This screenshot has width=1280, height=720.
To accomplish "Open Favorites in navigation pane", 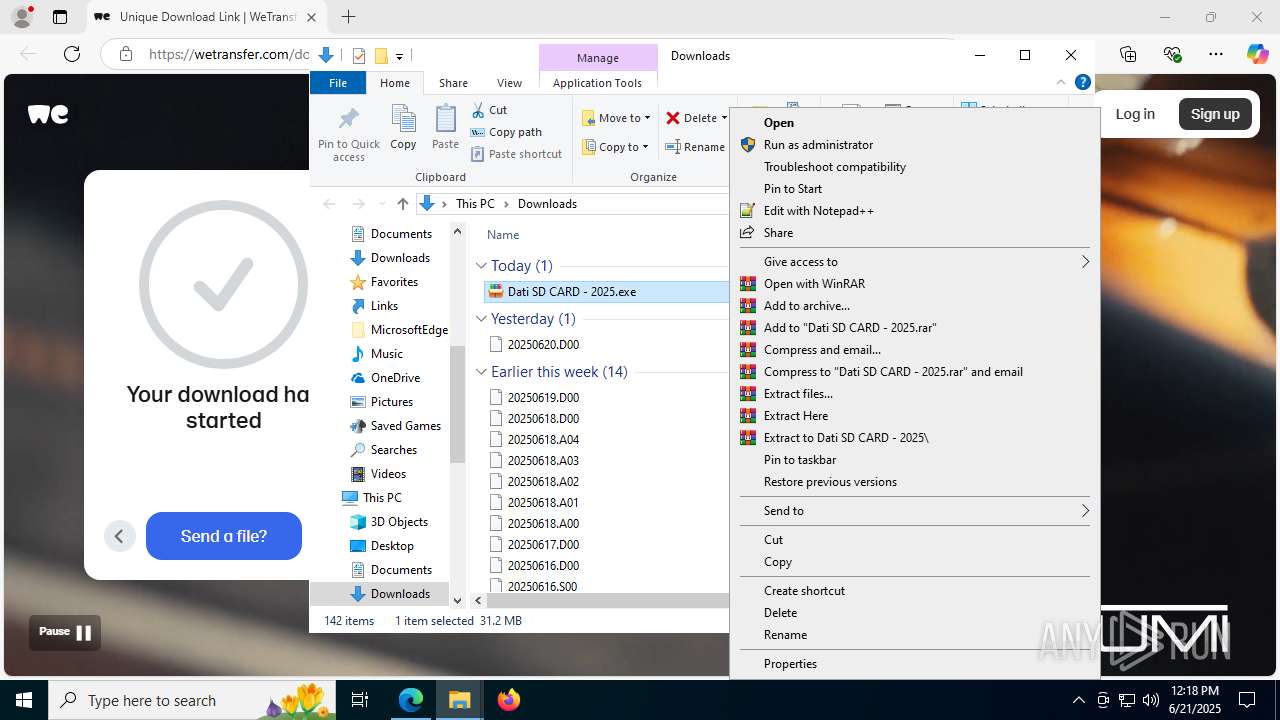I will (394, 282).
